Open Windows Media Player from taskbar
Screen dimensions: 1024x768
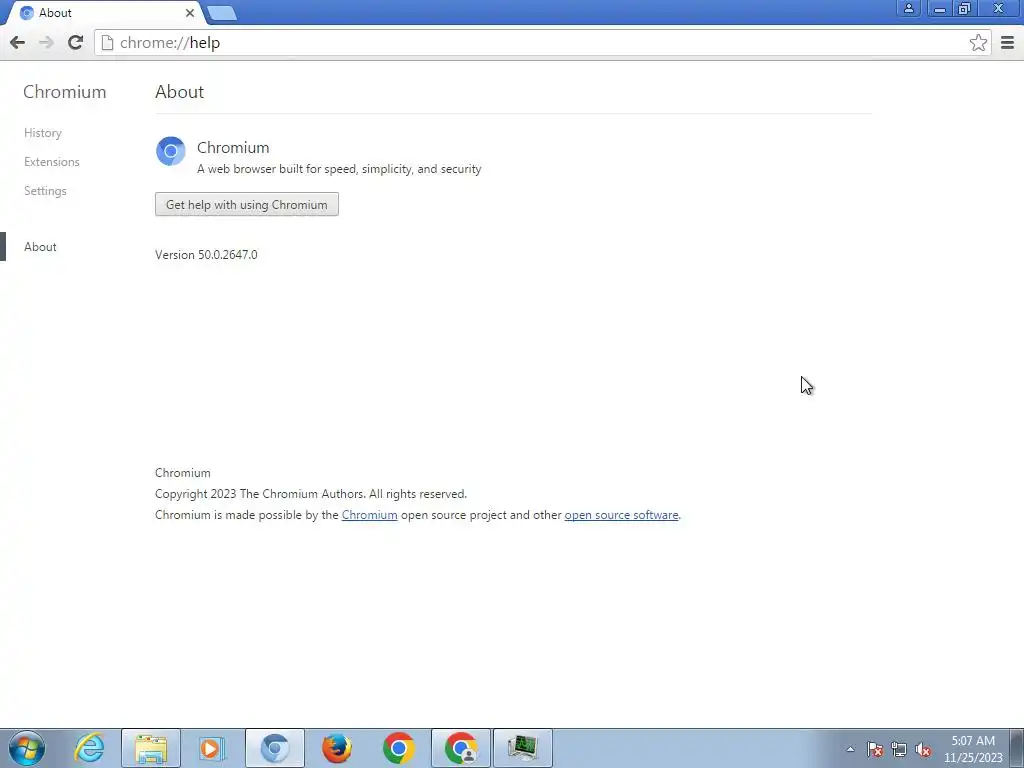point(212,748)
